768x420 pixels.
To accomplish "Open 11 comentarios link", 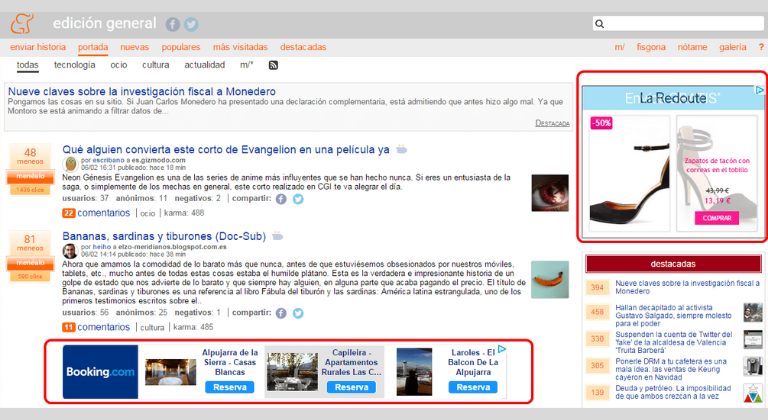I will pyautogui.click(x=96, y=327).
